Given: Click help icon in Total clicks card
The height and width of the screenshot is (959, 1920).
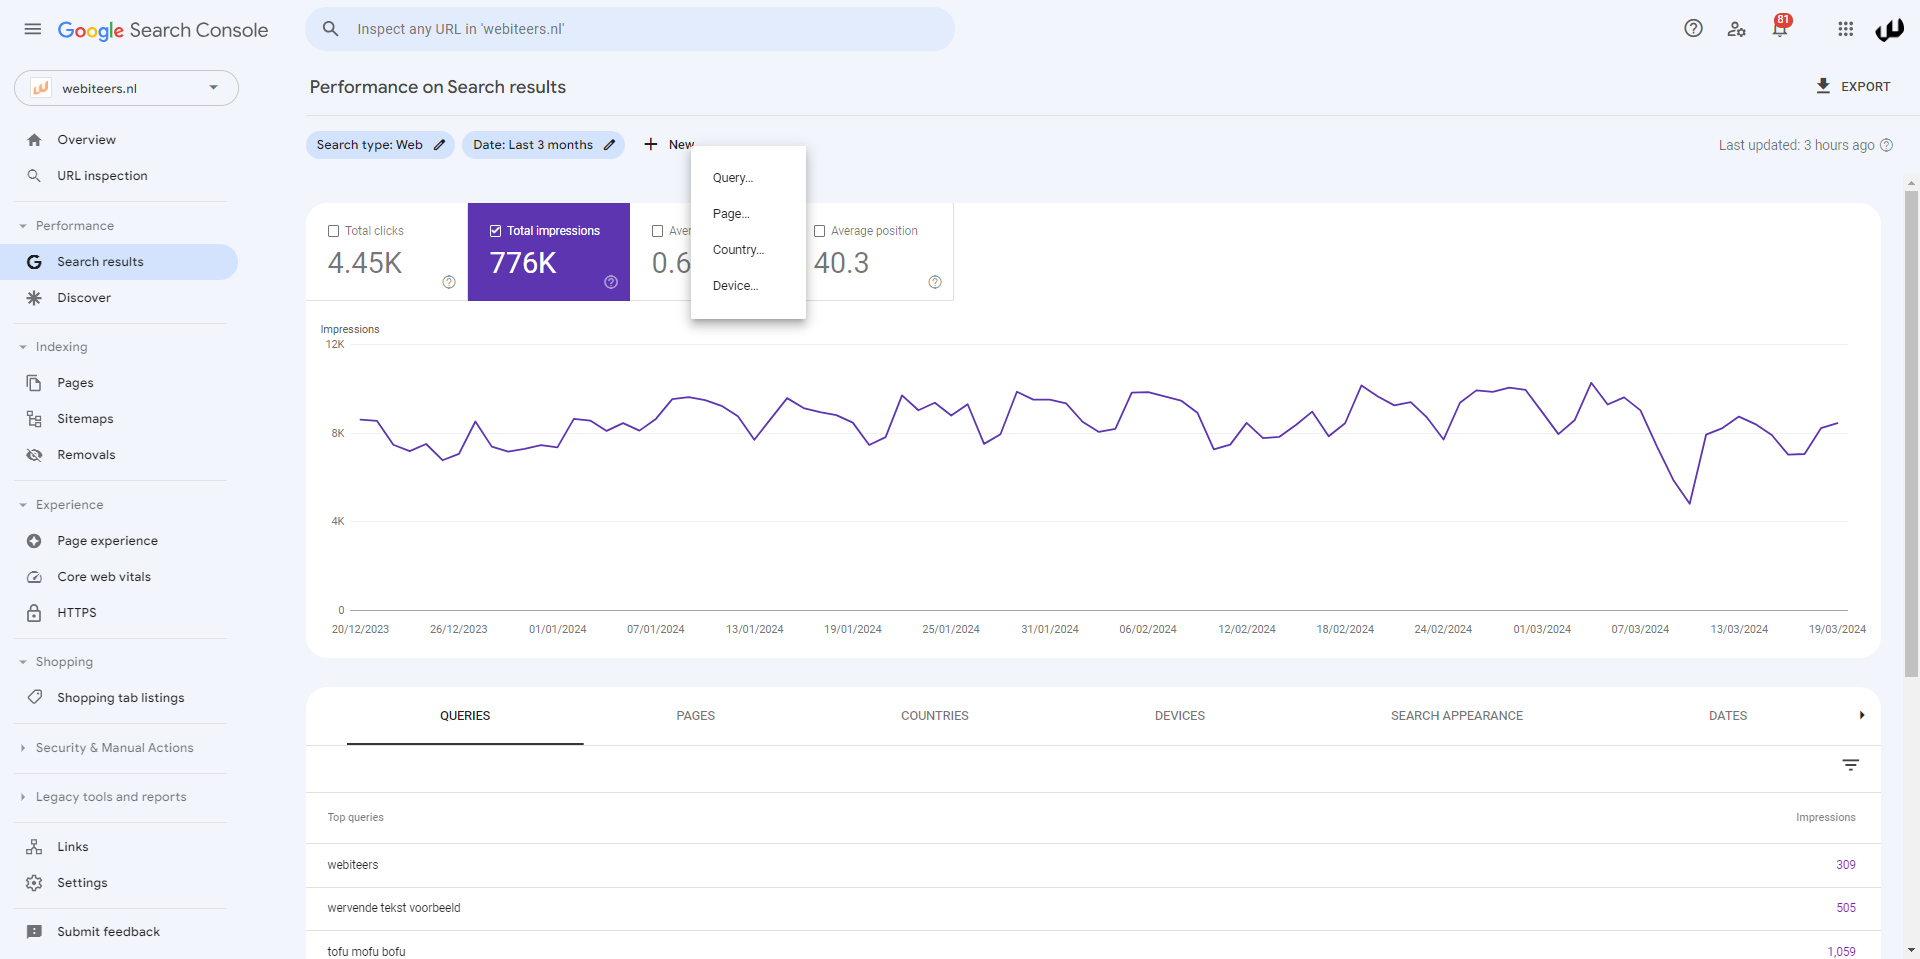Looking at the screenshot, I should [449, 282].
